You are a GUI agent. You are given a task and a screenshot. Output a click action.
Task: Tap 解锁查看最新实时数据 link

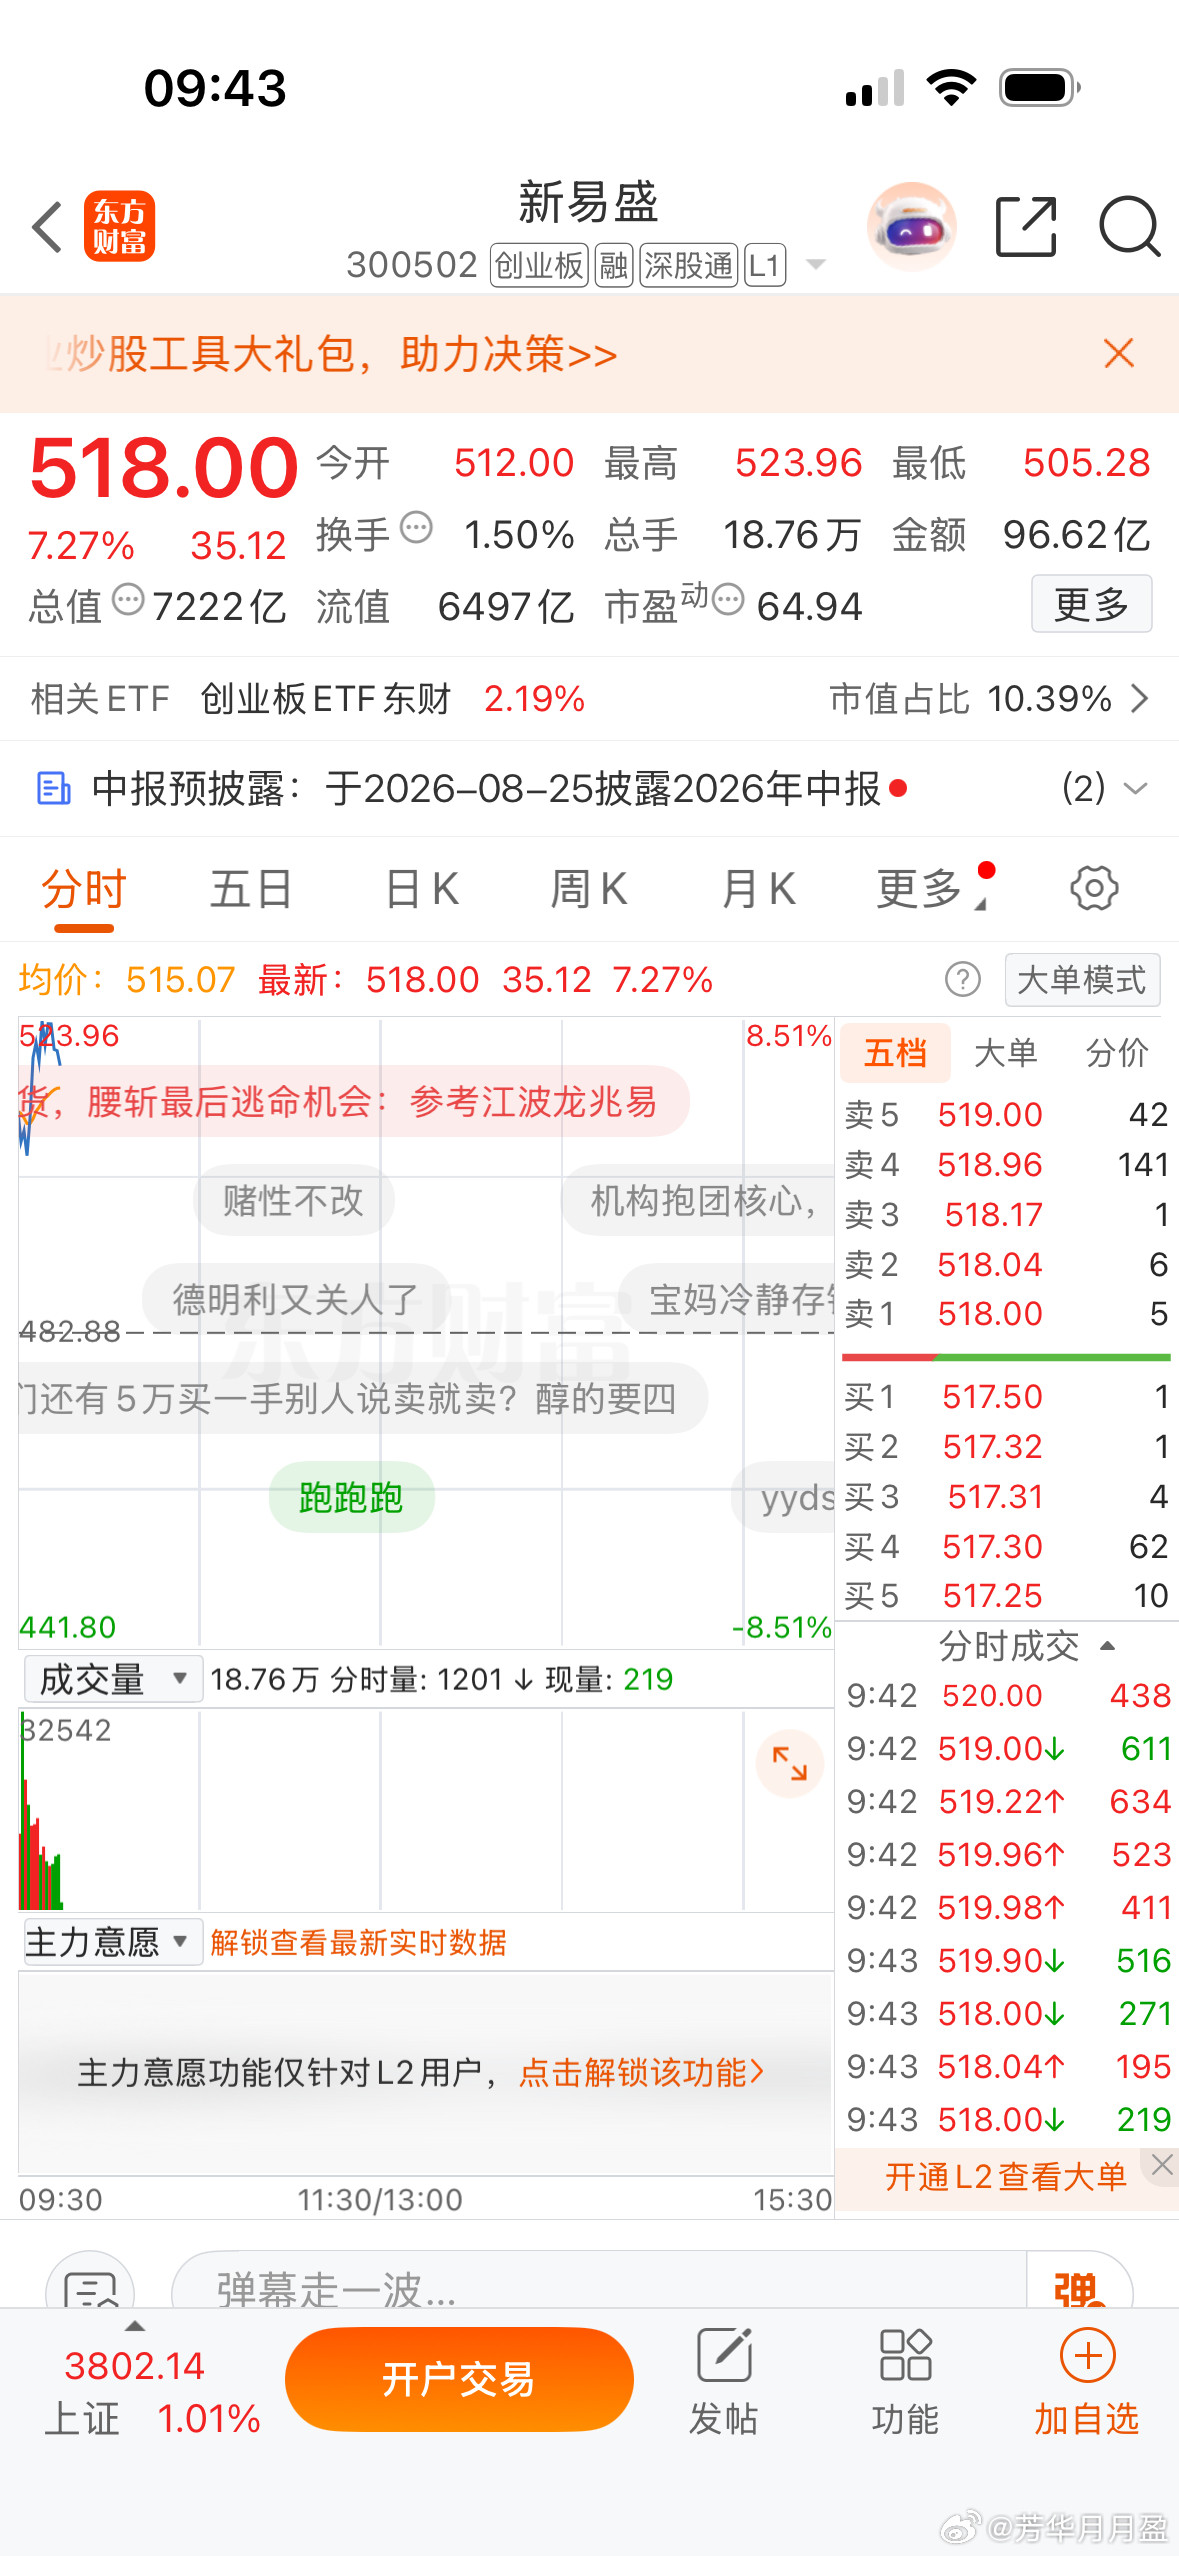(358, 1942)
